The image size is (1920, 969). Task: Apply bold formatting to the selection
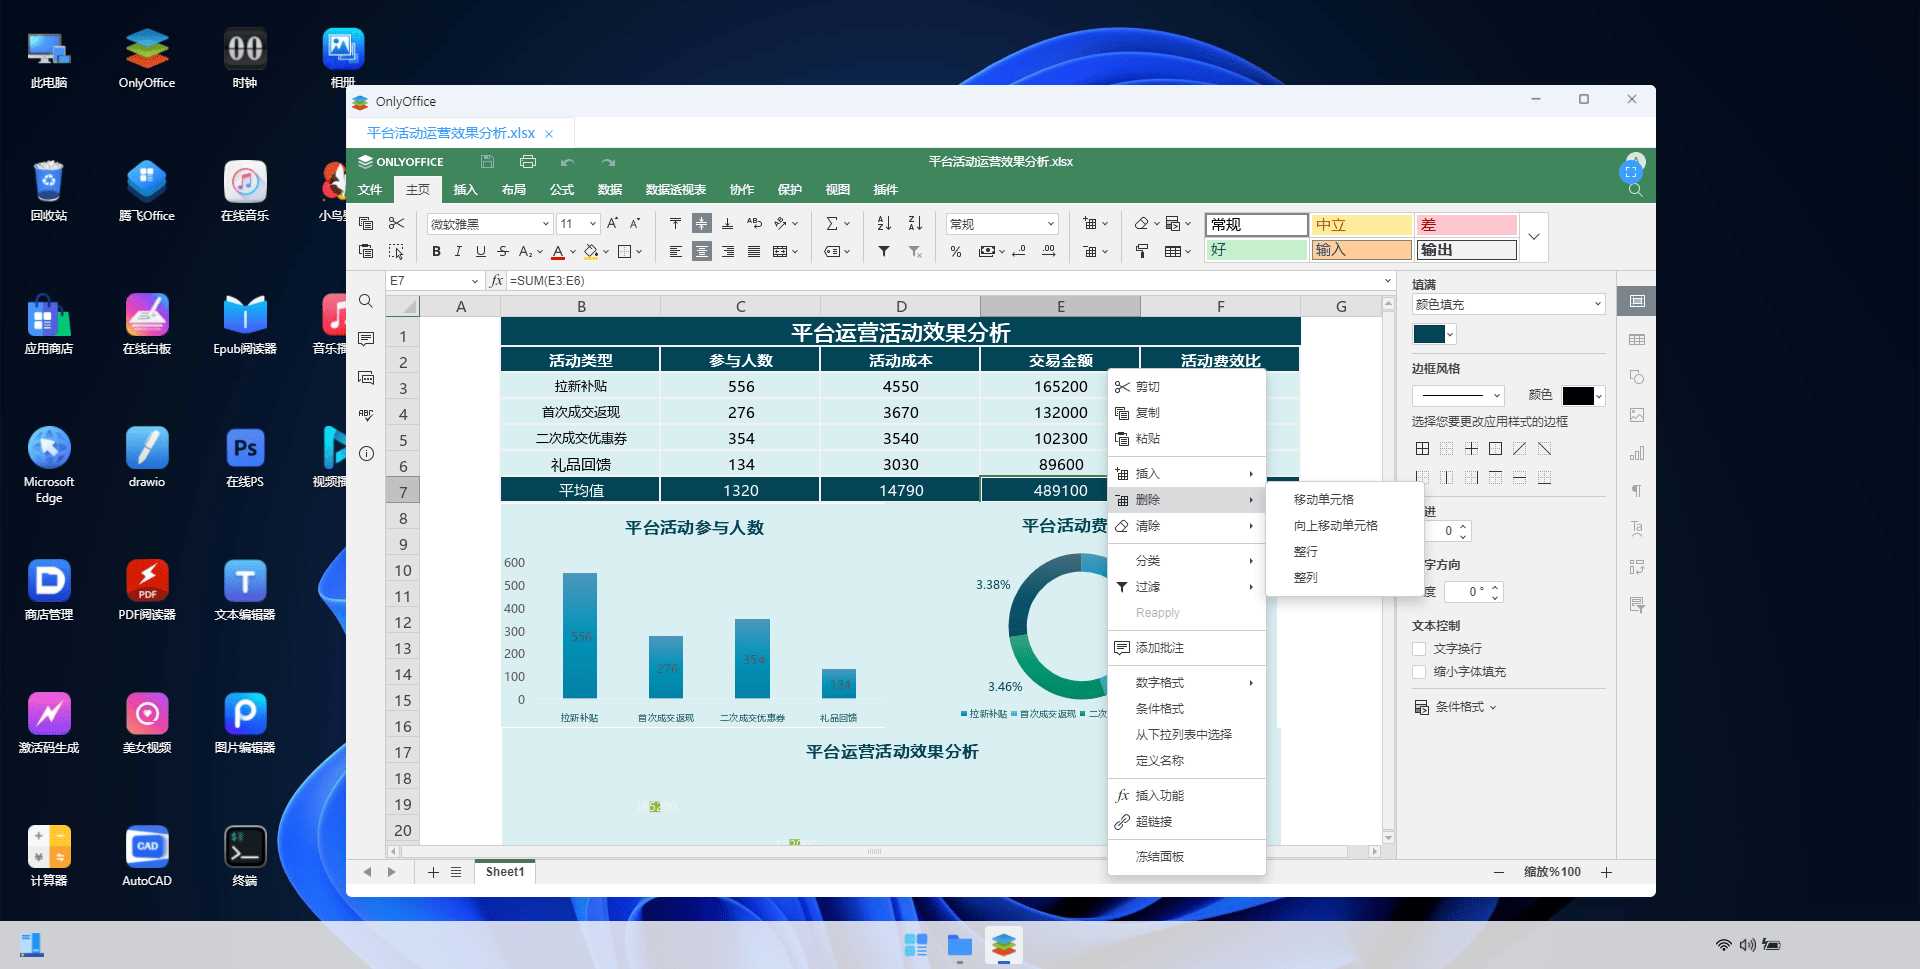[436, 250]
